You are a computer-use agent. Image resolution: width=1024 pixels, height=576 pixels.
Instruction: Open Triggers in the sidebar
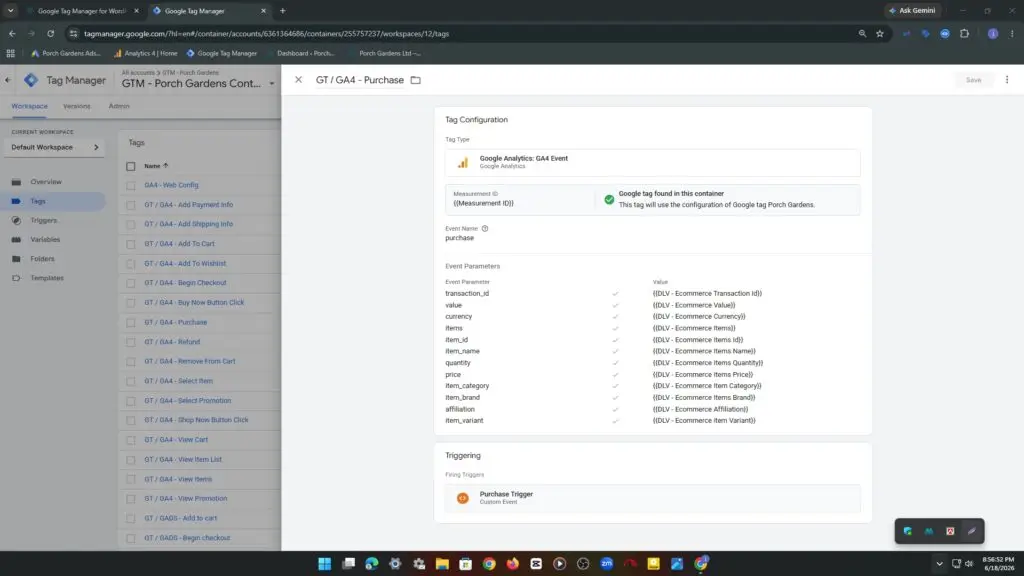43,220
